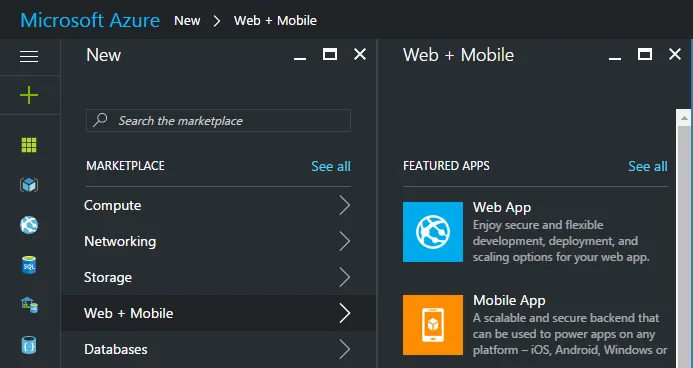Select the Web + Mobile category
Viewport: 693px width, 368px height.
pos(218,313)
